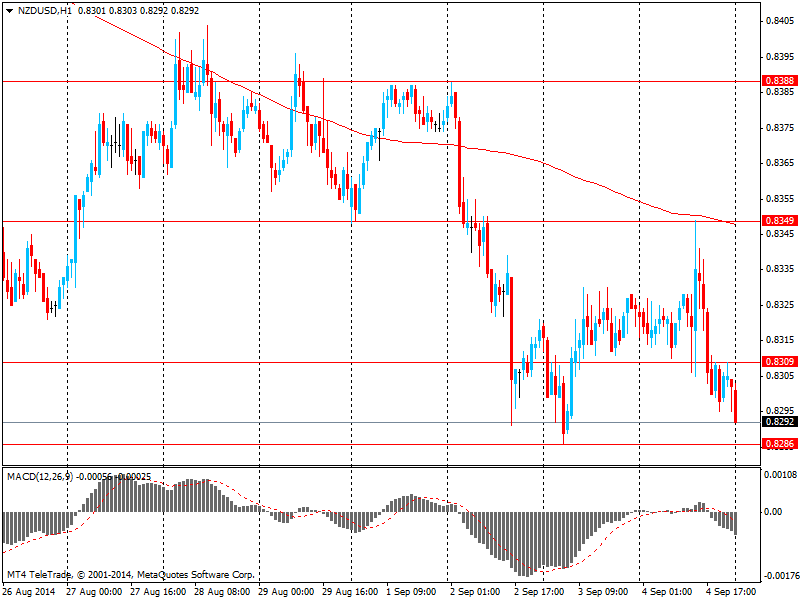Image resolution: width=800 pixels, height=600 pixels.
Task: Click the 29 Aug 00:00 time label
Action: pos(286,592)
